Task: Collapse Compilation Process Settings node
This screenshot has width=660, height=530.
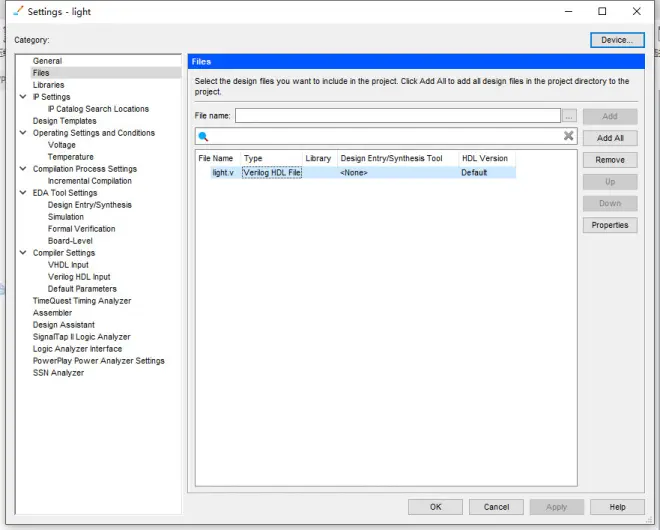Action: tap(23, 168)
